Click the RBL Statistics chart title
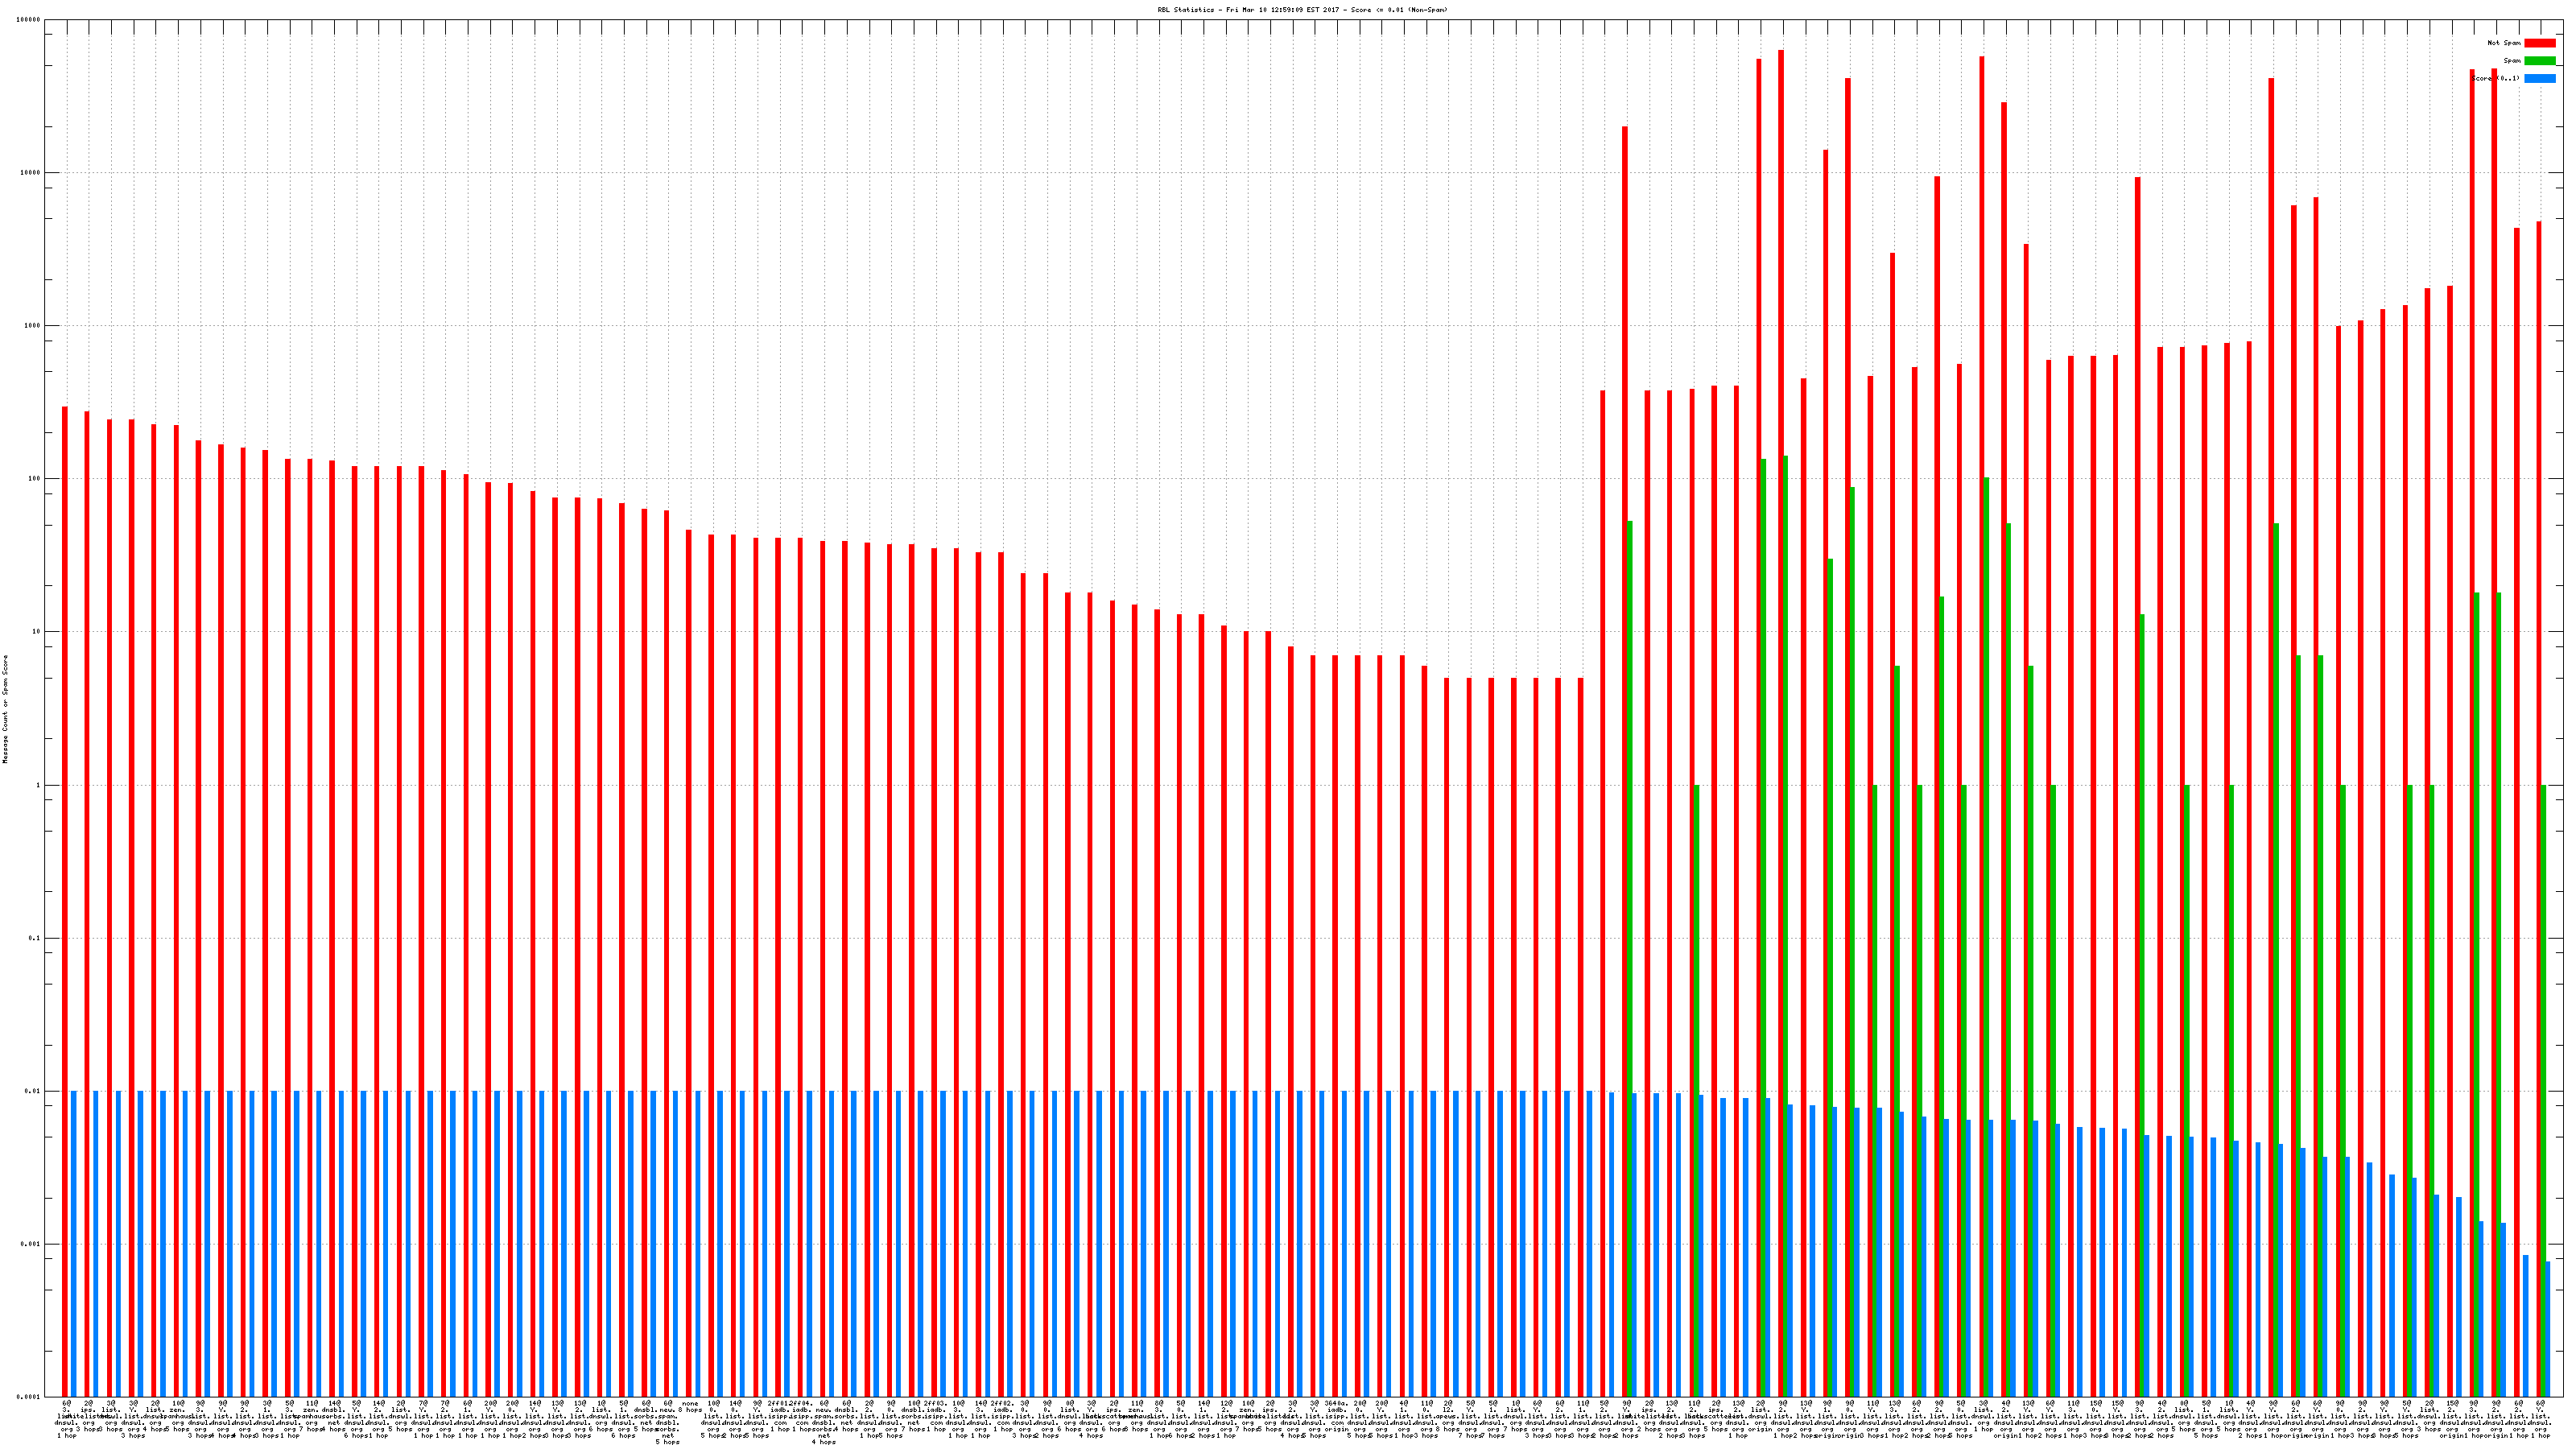The image size is (2576, 1449). pyautogui.click(x=1301, y=10)
